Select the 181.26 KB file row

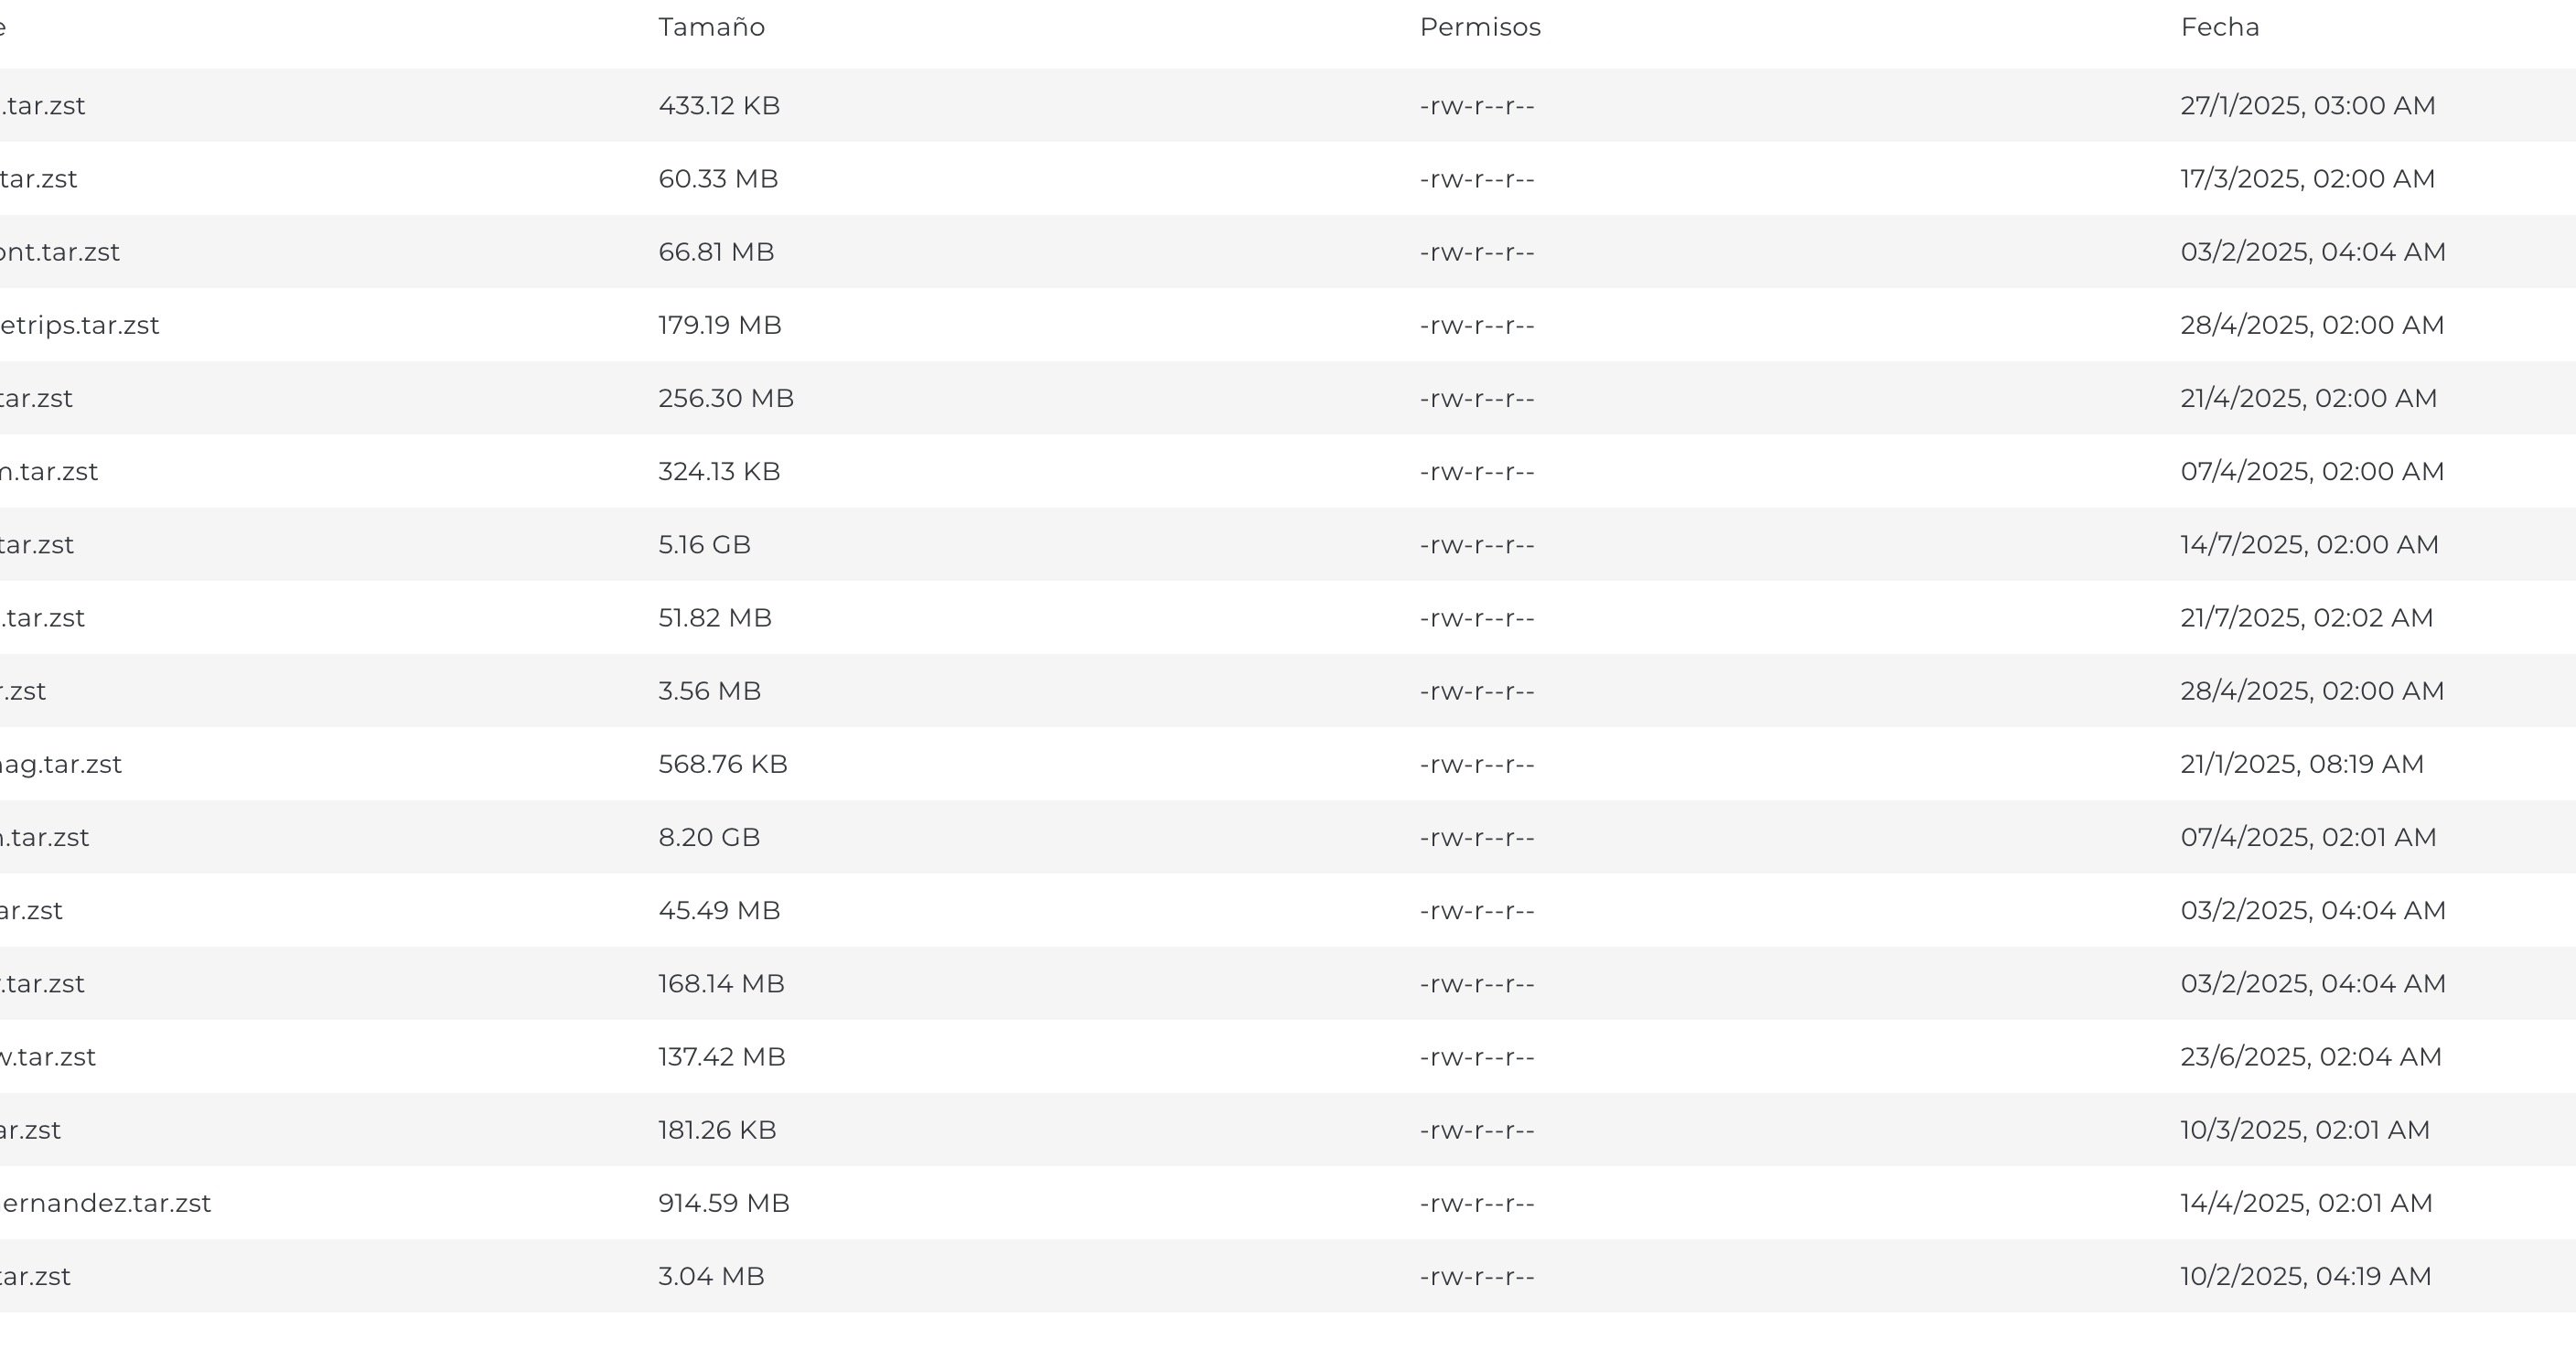coord(1288,1130)
